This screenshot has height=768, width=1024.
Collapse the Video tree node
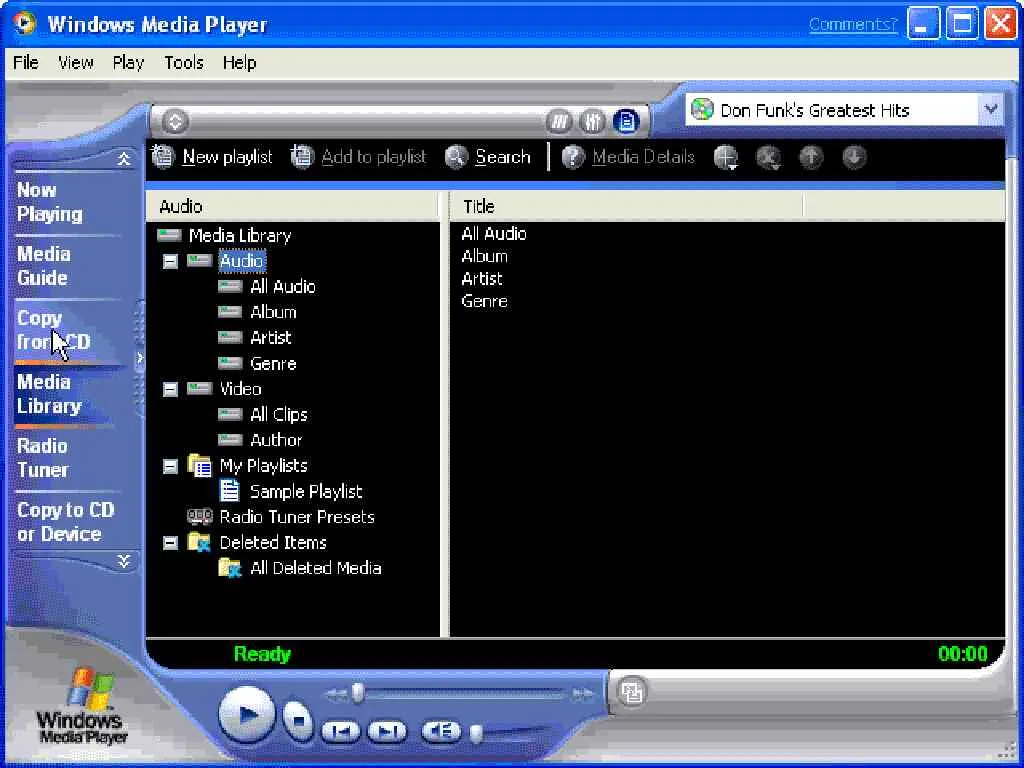tap(170, 389)
